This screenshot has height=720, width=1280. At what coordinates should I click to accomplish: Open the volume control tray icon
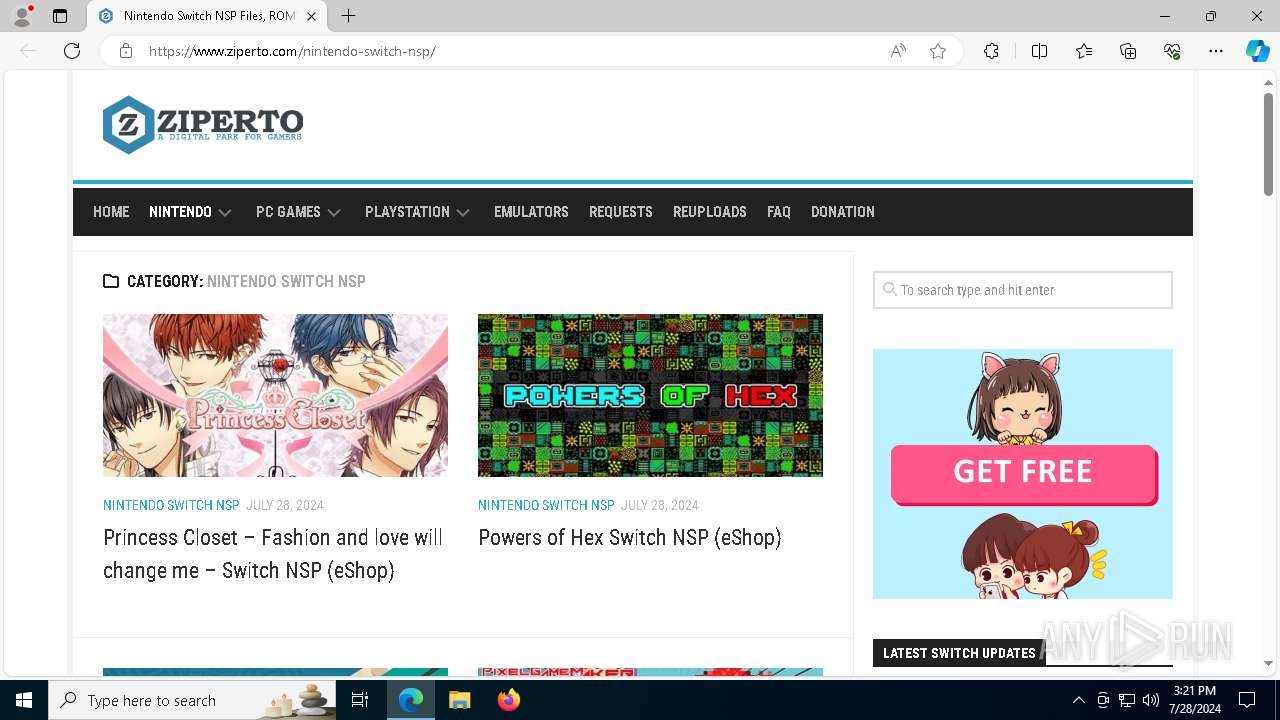pyautogui.click(x=1151, y=700)
